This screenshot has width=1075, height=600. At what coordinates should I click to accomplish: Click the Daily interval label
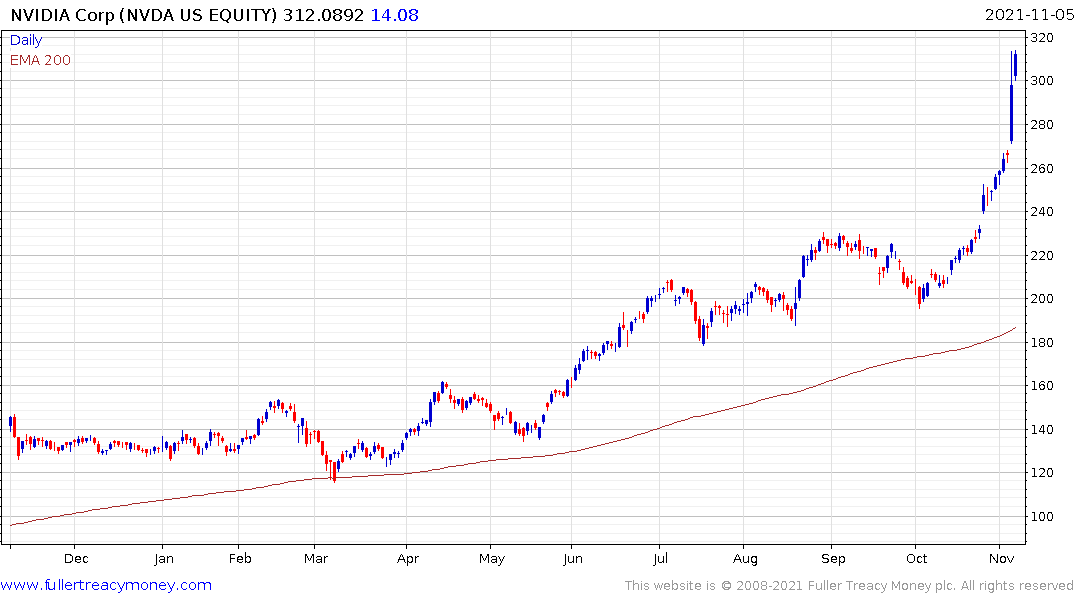coord(26,40)
